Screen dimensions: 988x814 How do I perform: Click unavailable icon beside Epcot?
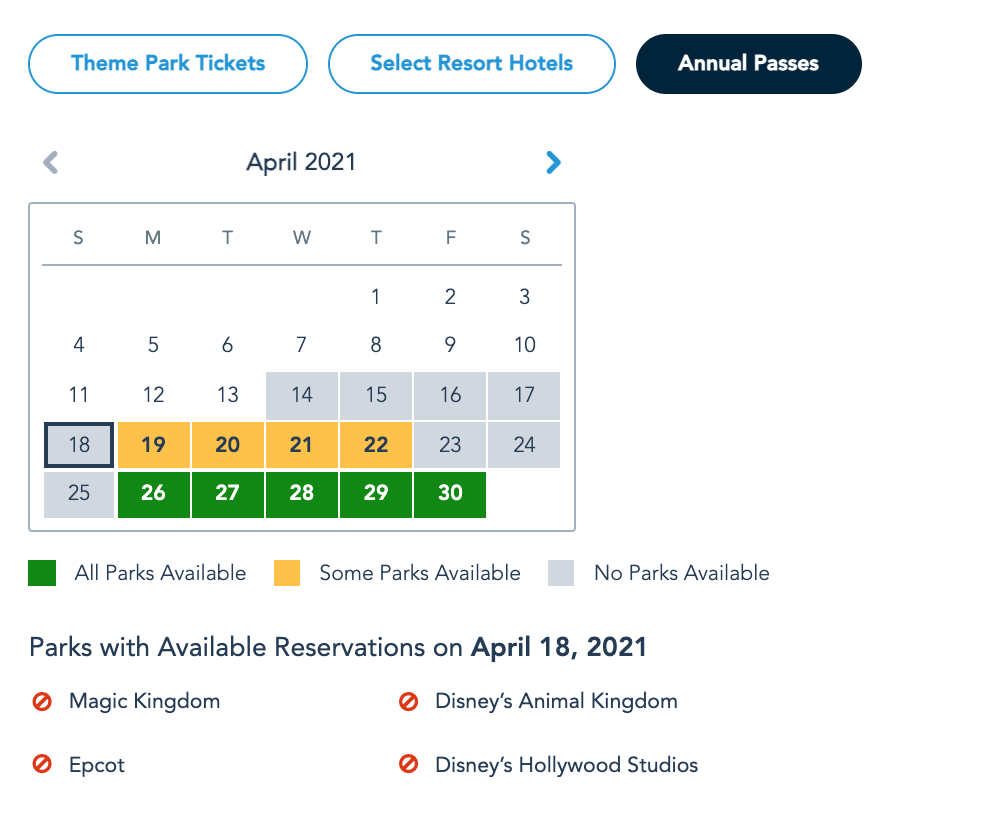point(42,765)
